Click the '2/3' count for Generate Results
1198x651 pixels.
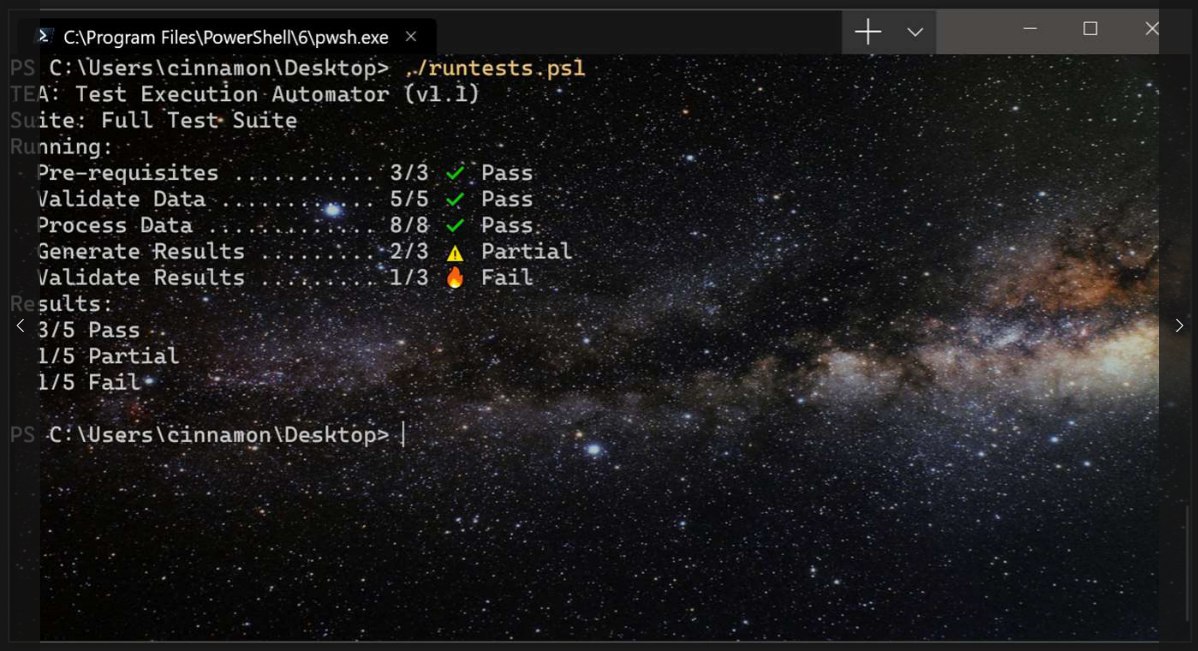(x=410, y=251)
